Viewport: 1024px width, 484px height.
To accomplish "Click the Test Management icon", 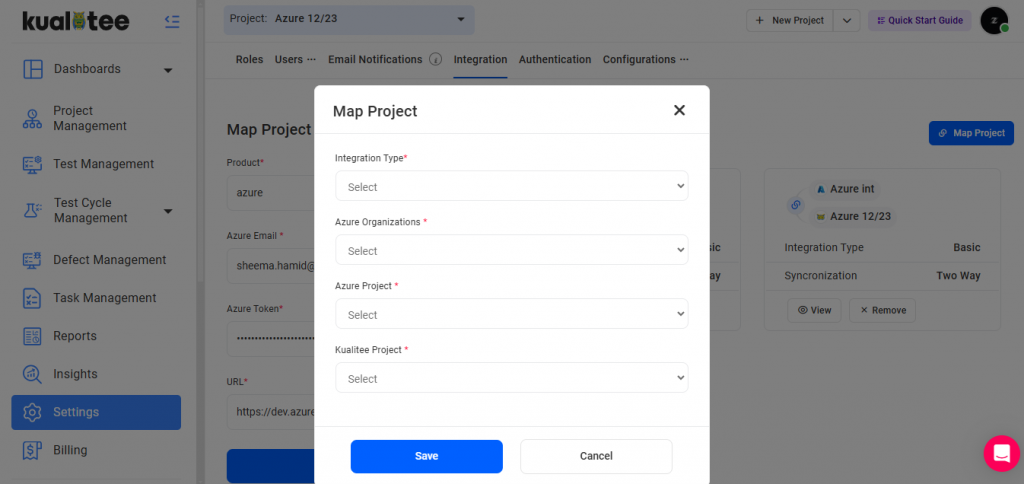I will 33,164.
